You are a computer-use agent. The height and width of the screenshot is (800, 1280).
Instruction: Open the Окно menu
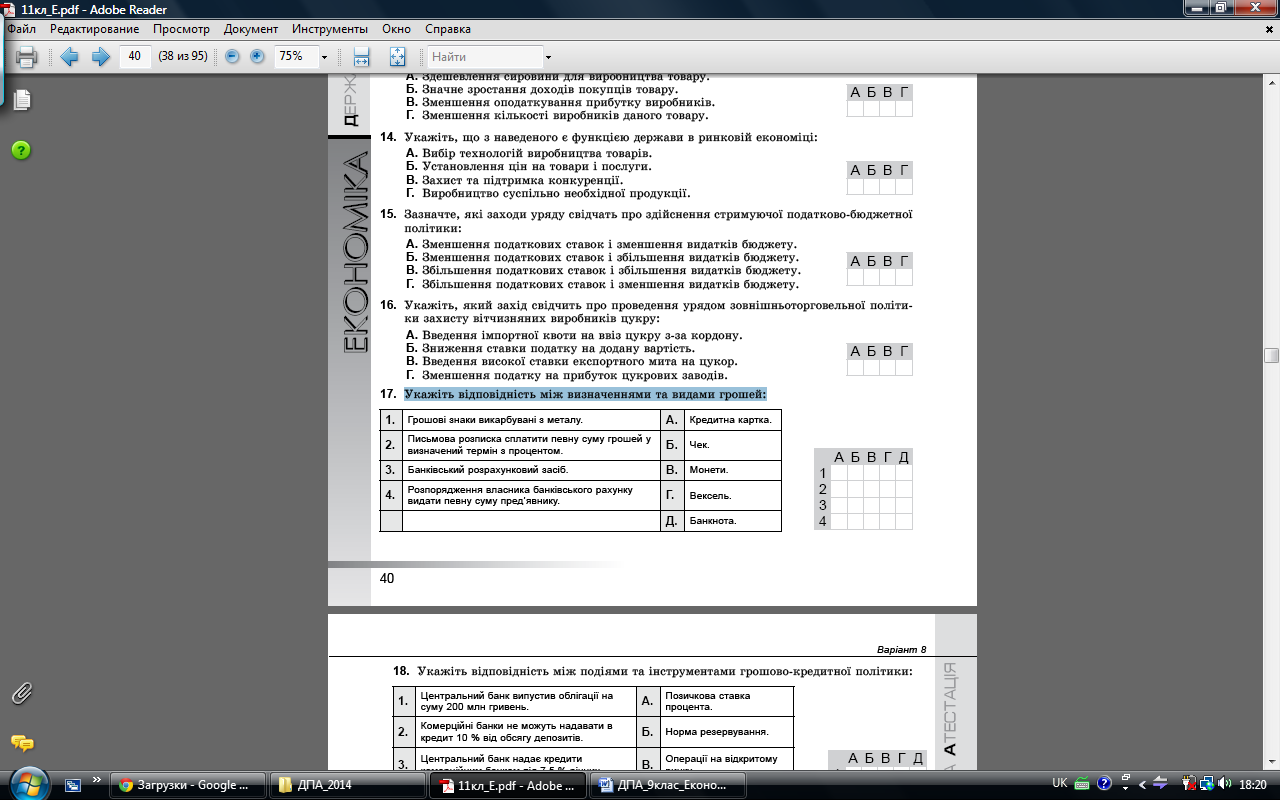(397, 29)
